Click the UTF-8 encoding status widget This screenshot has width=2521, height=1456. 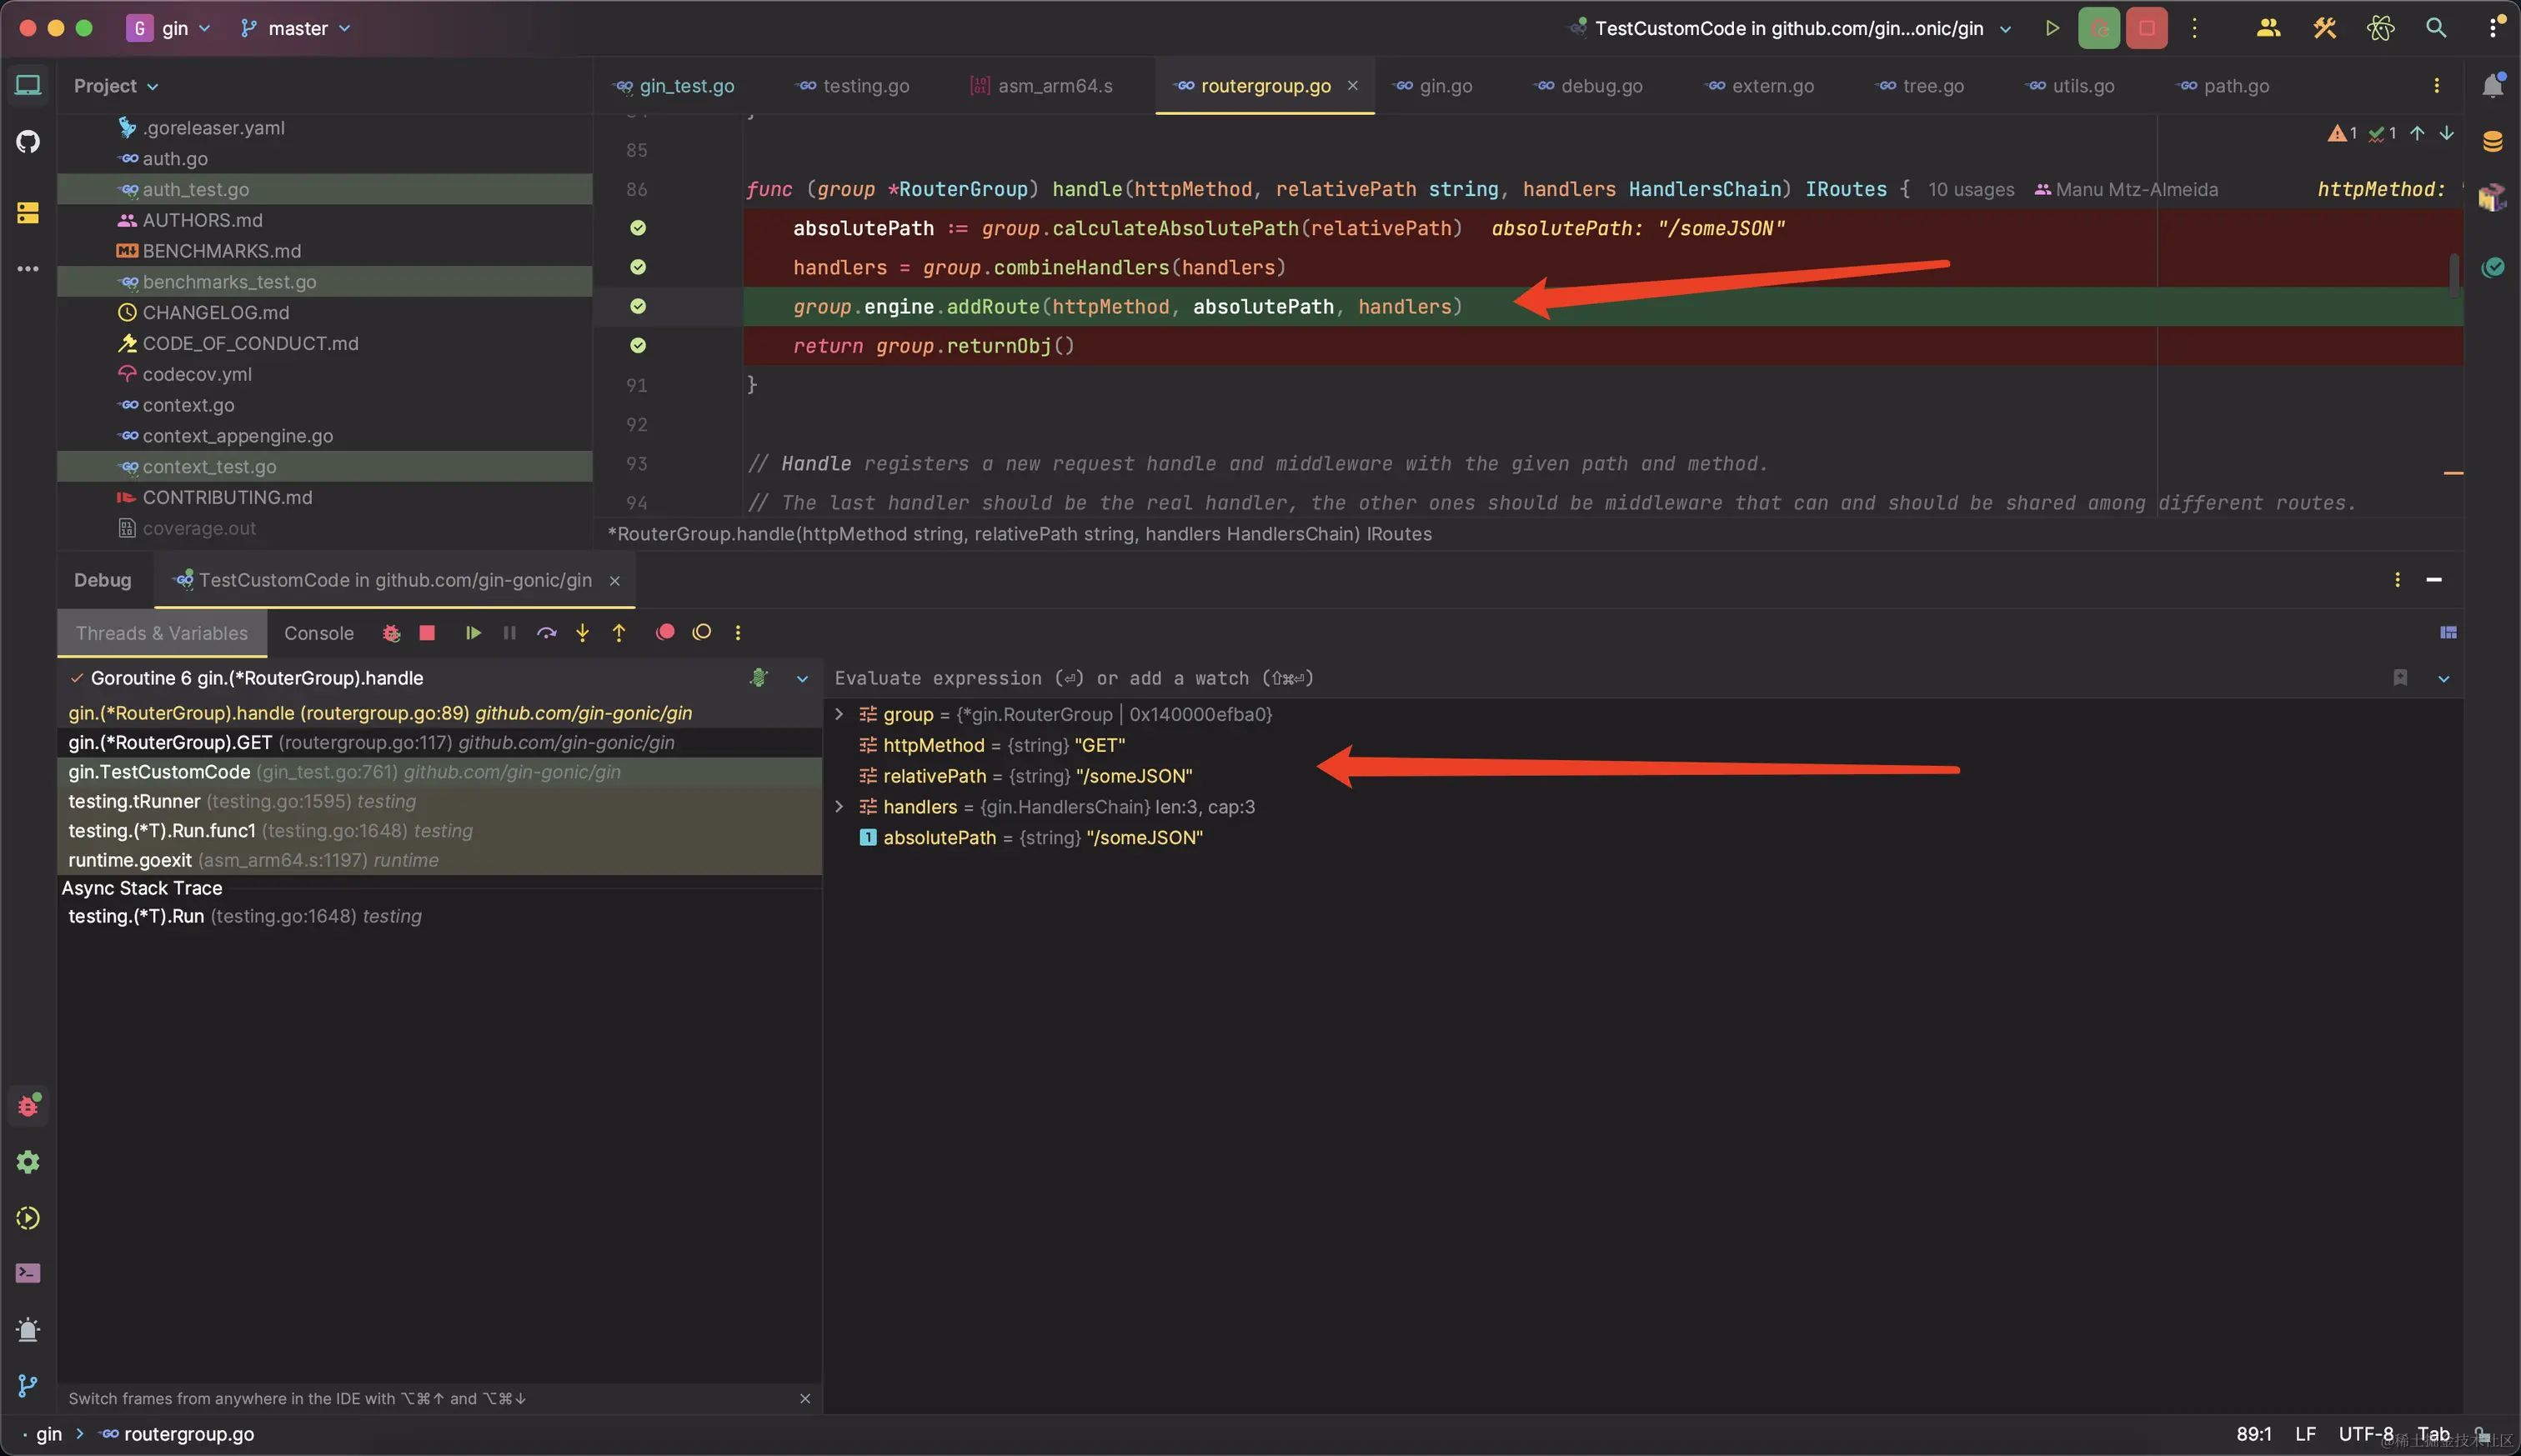tap(2366, 1434)
